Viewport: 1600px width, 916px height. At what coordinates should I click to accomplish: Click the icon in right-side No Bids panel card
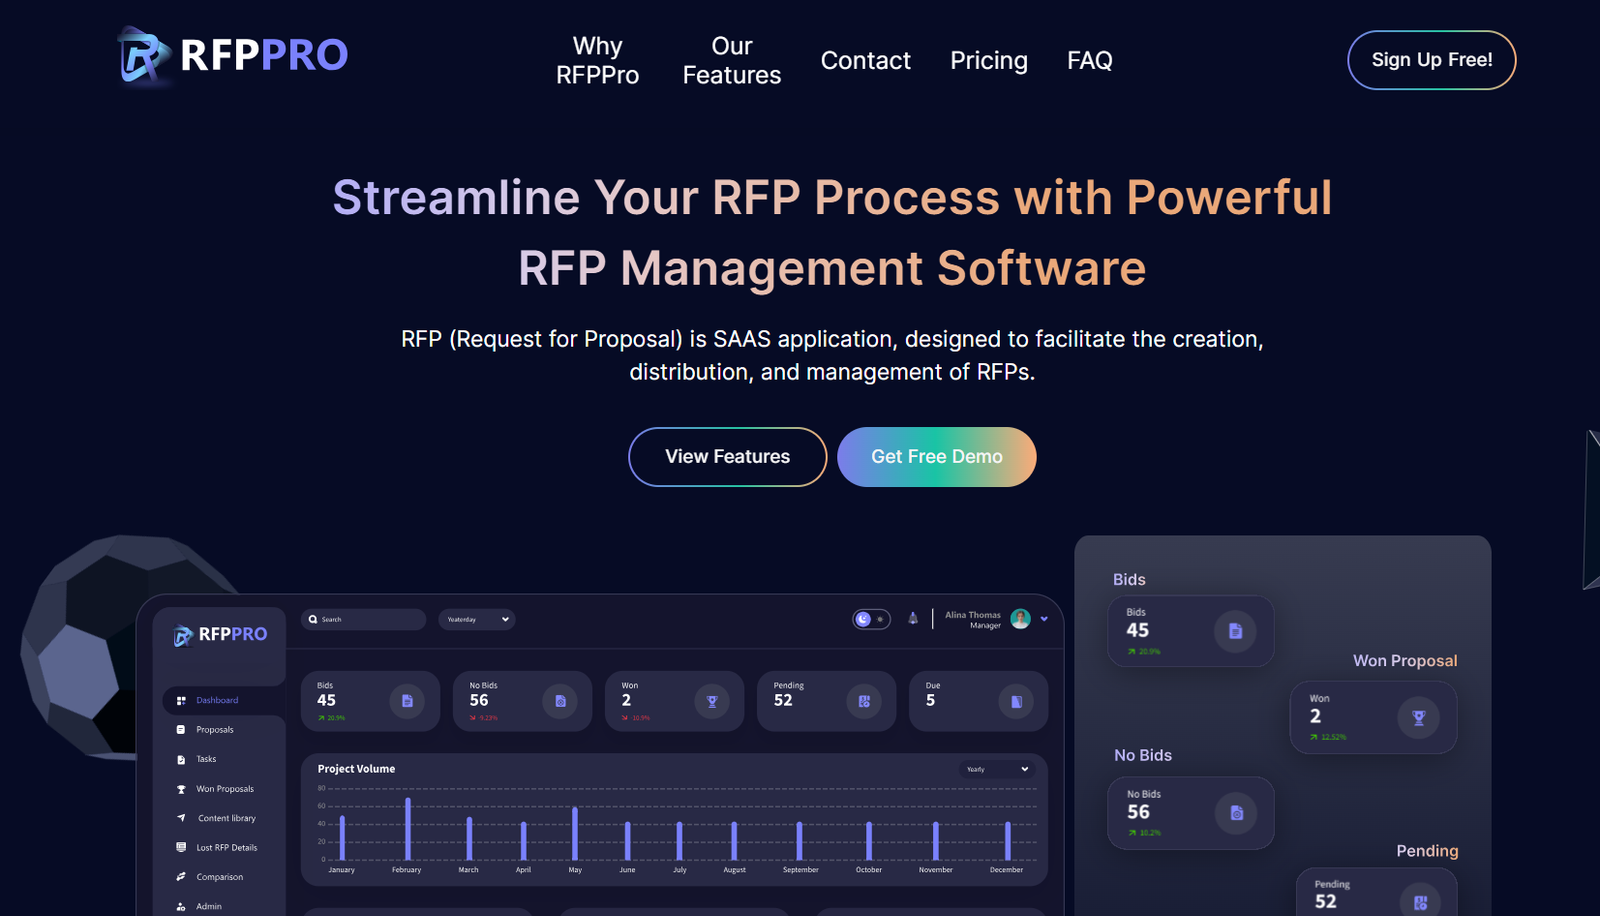click(1236, 813)
